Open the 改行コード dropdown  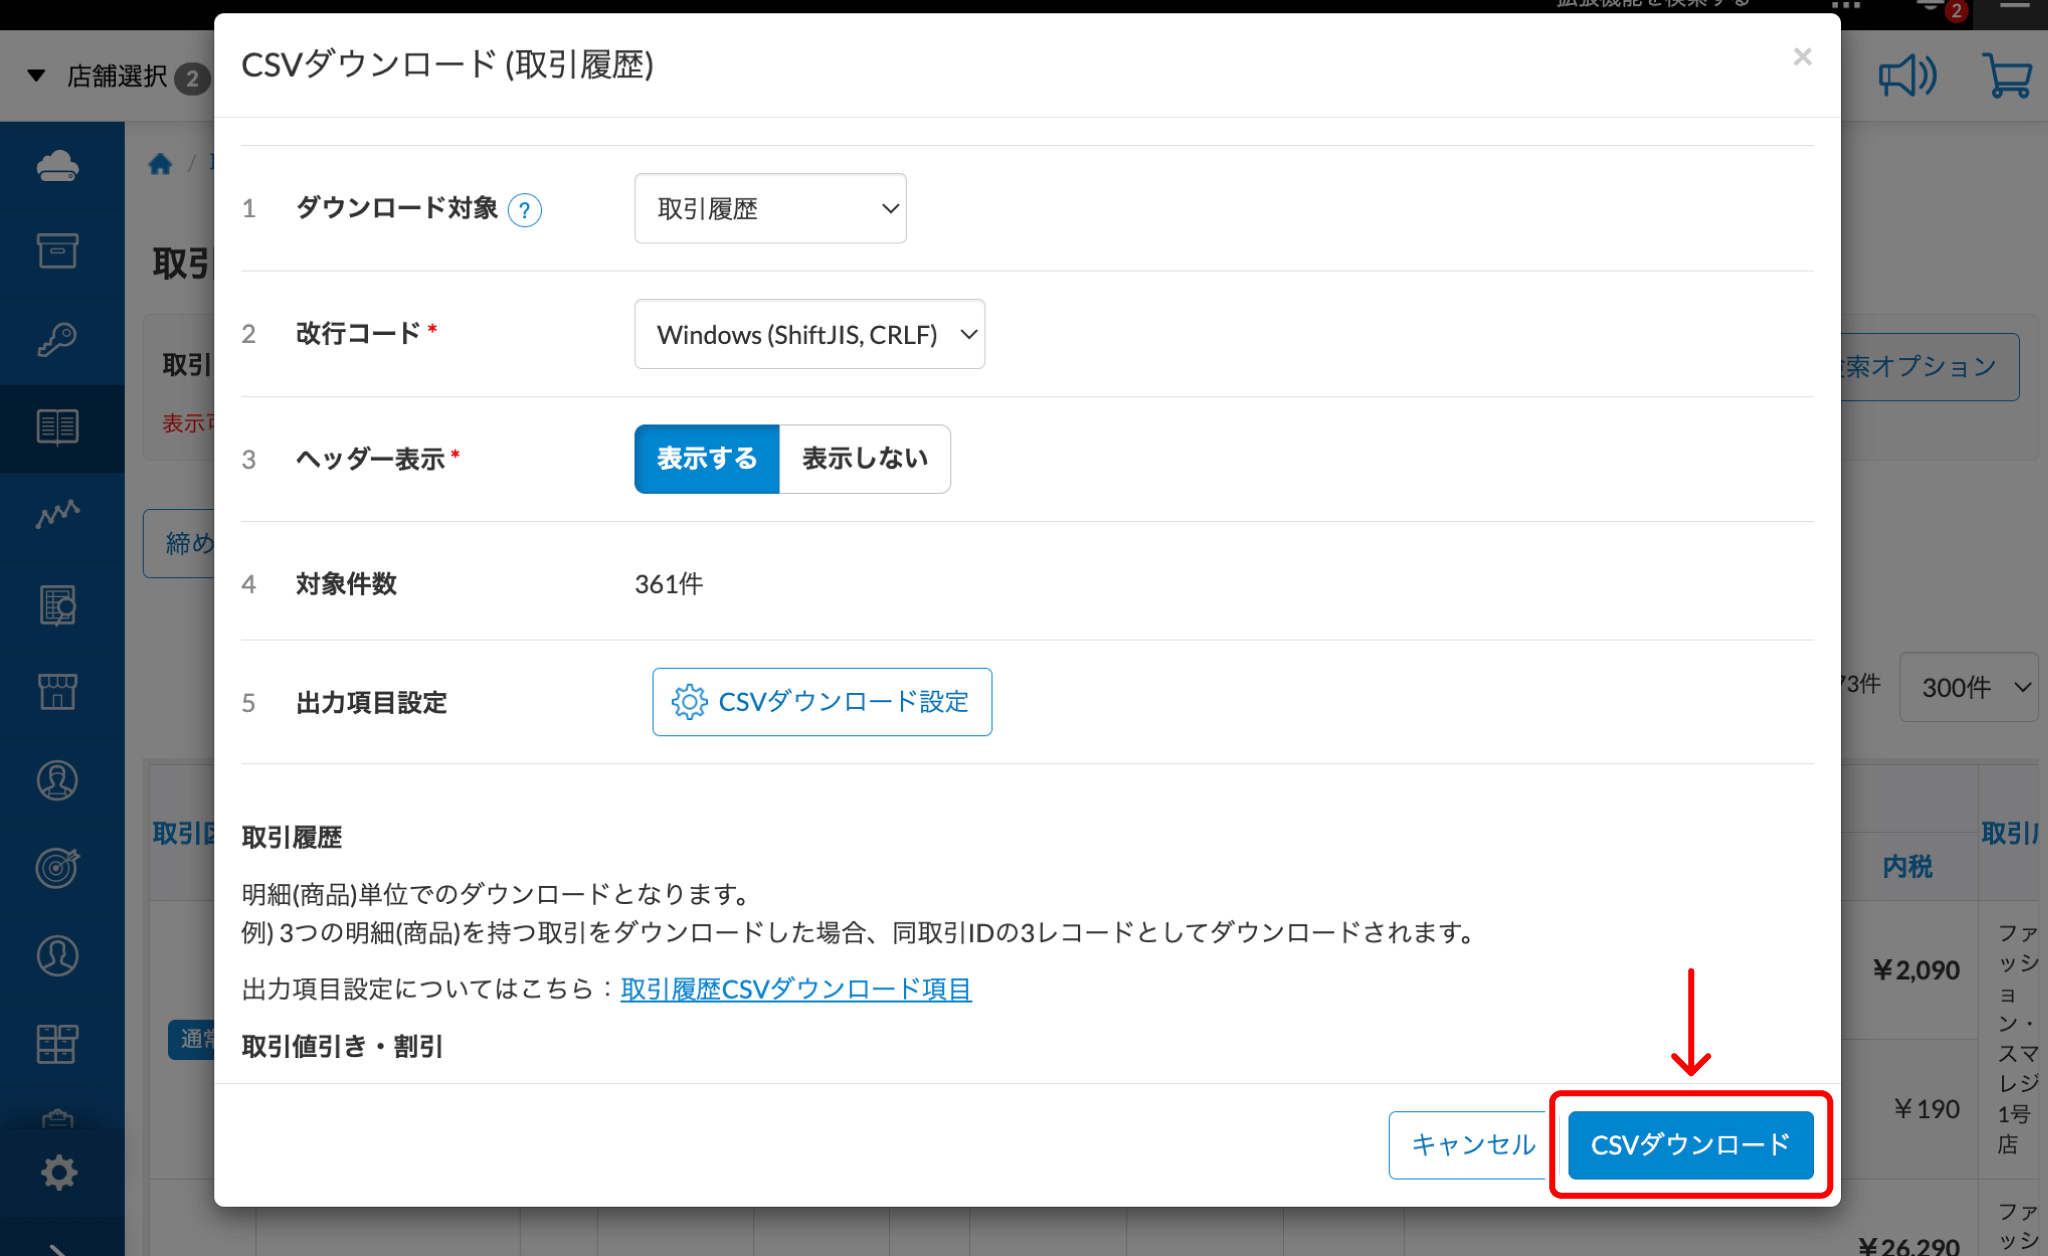[809, 334]
